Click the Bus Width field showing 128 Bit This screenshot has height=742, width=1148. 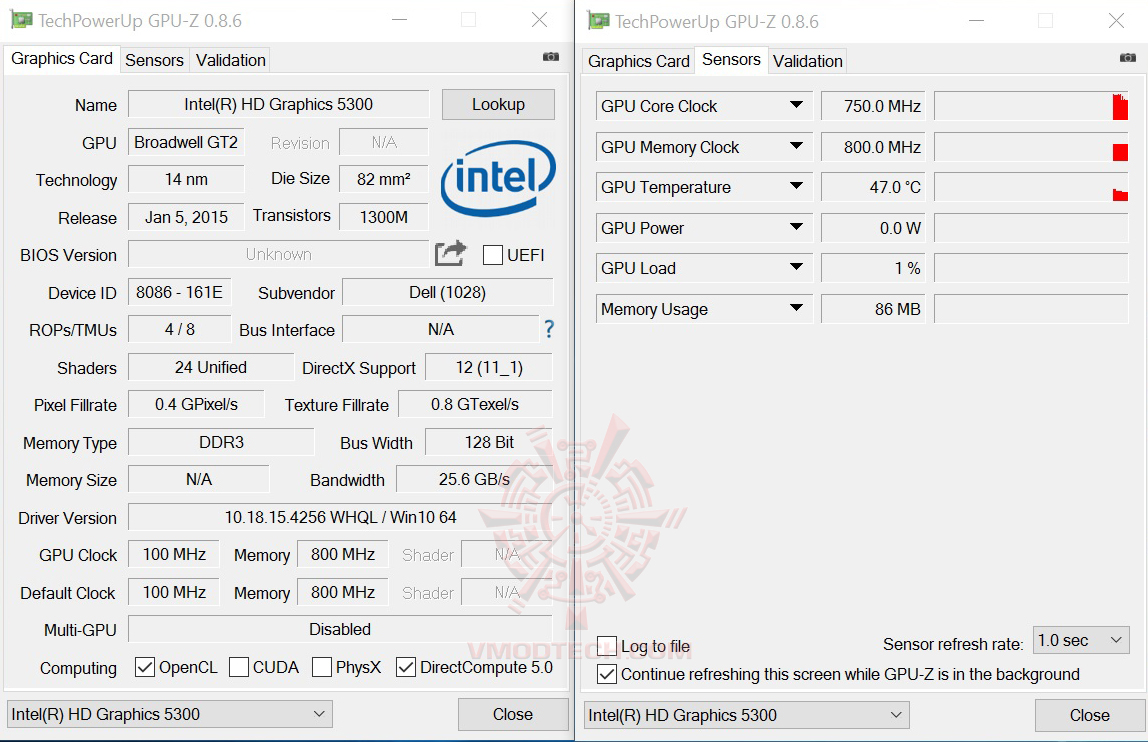coord(489,442)
